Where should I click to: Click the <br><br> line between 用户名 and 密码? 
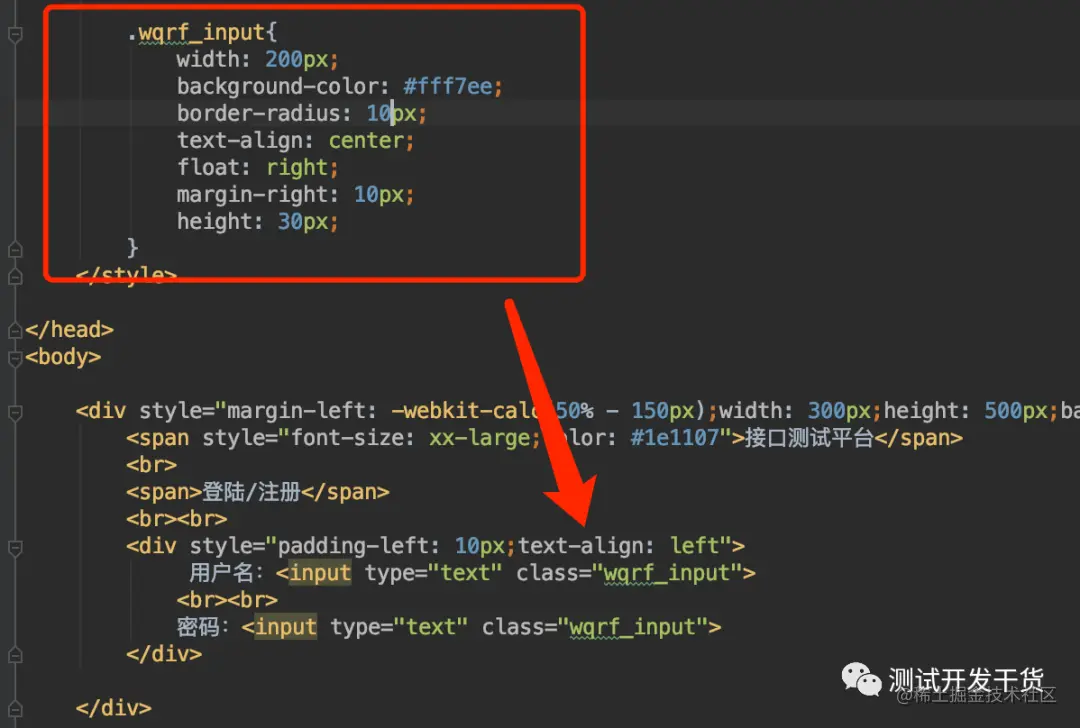tap(227, 600)
